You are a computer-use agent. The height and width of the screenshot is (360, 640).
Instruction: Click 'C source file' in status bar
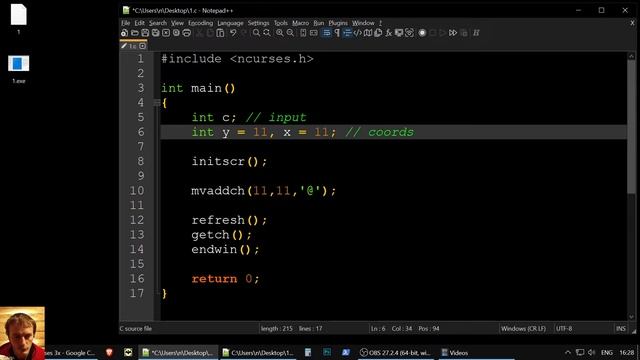(136, 329)
